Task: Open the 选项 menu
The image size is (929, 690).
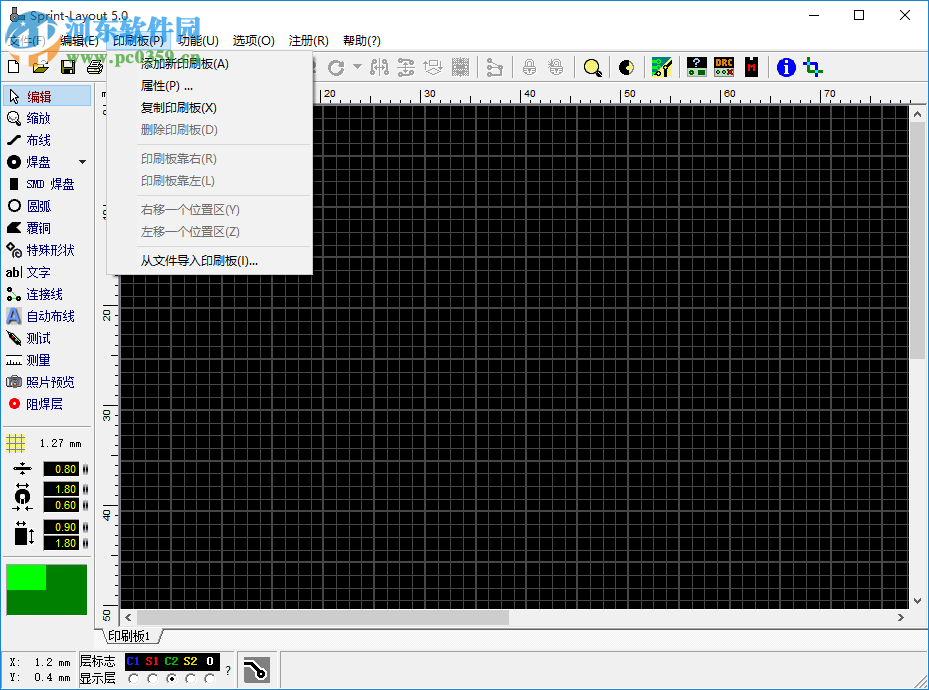Action: [x=253, y=41]
